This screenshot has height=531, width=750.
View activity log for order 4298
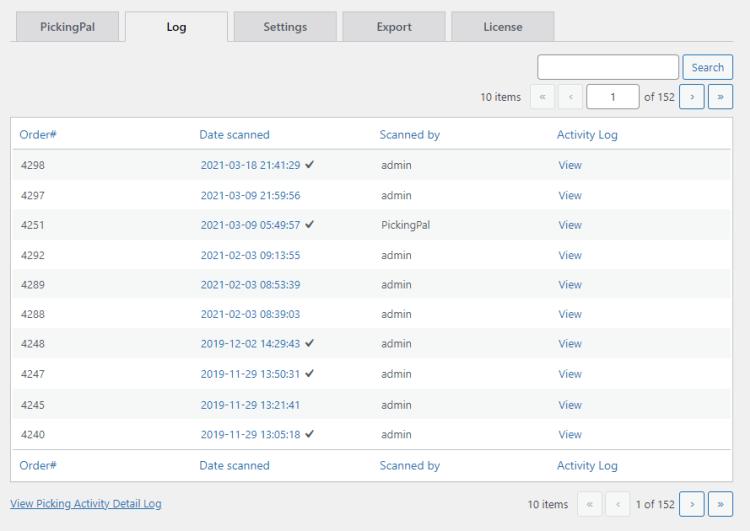569,165
